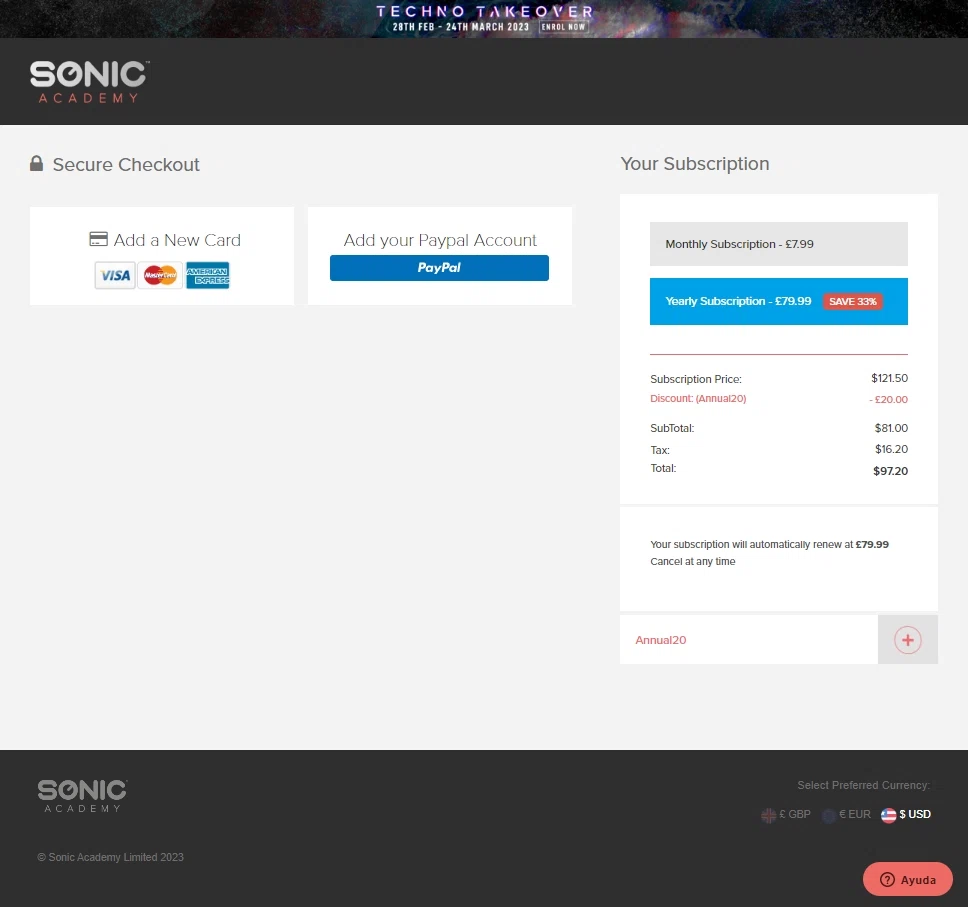This screenshot has width=968, height=907.
Task: Open Add a New Card option
Action: 162,256
